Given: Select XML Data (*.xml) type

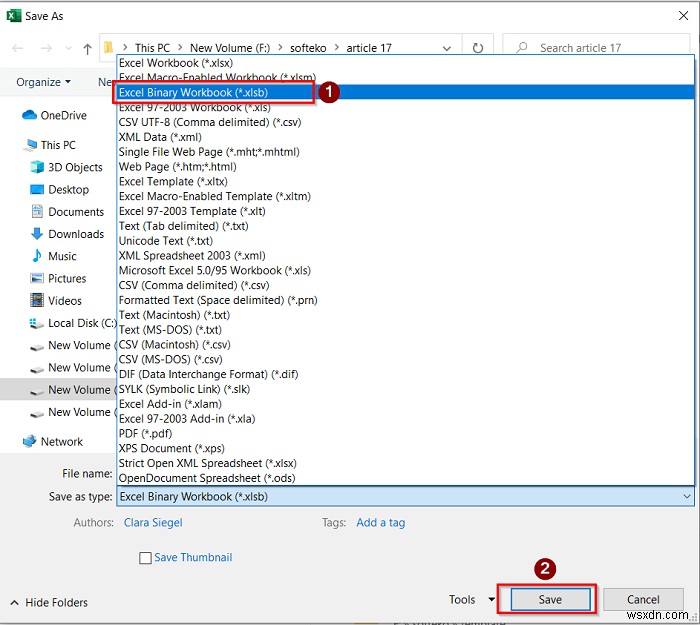Looking at the screenshot, I should [x=405, y=137].
